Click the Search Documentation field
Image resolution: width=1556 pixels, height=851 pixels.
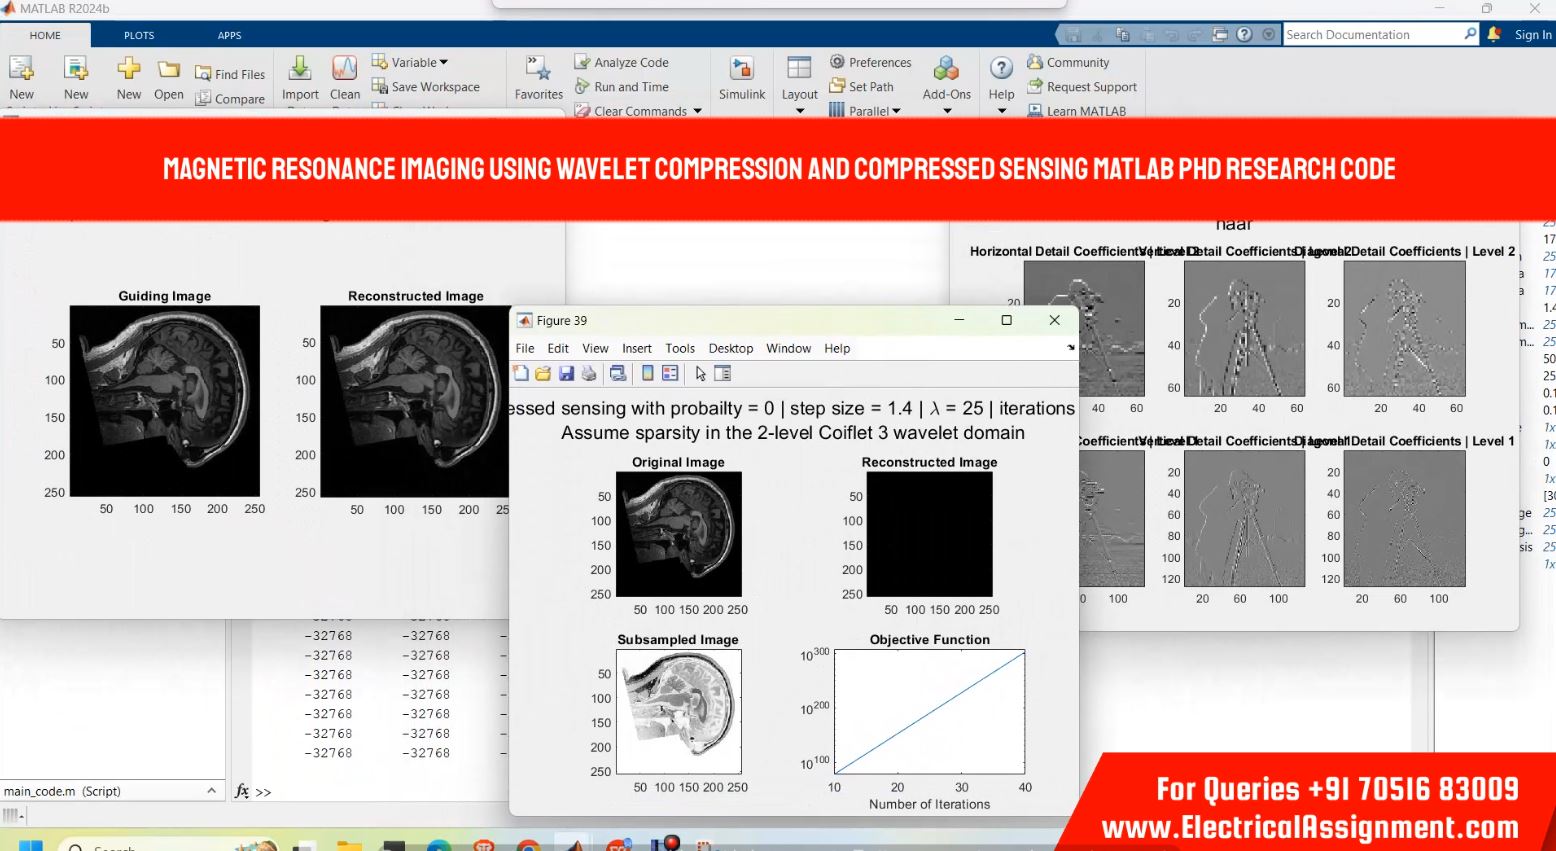tap(1371, 35)
